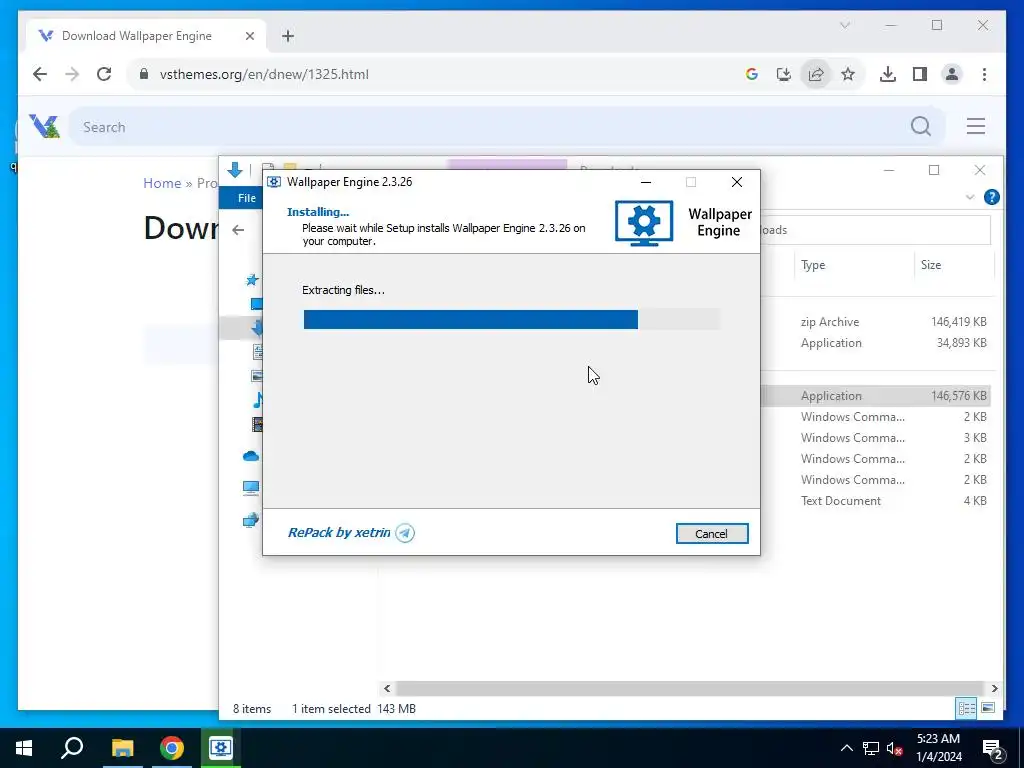Click the installer progress bar

(x=512, y=319)
